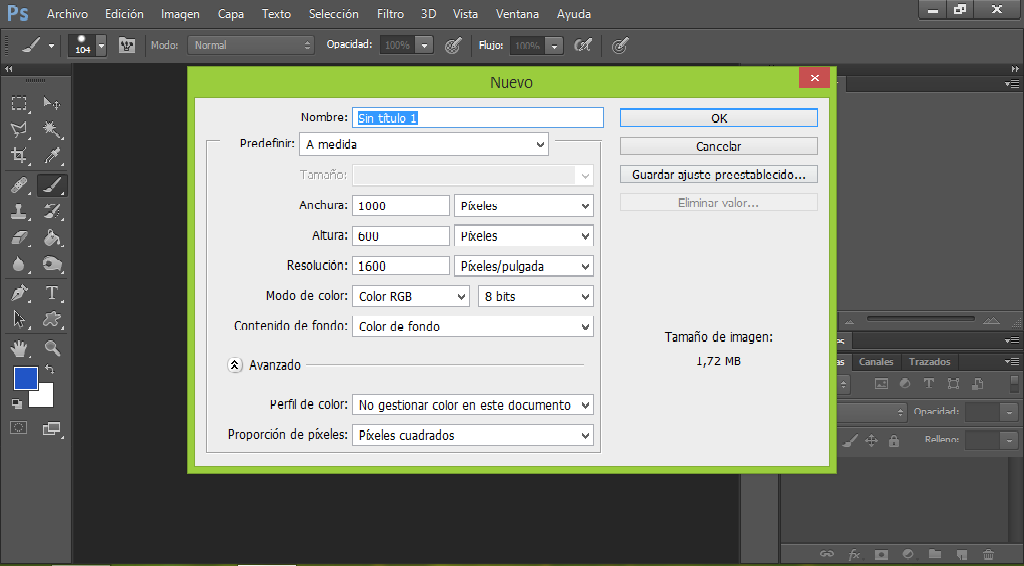Swap foreground and background colors
Image resolution: width=1024 pixels, height=566 pixels.
pos(50,370)
